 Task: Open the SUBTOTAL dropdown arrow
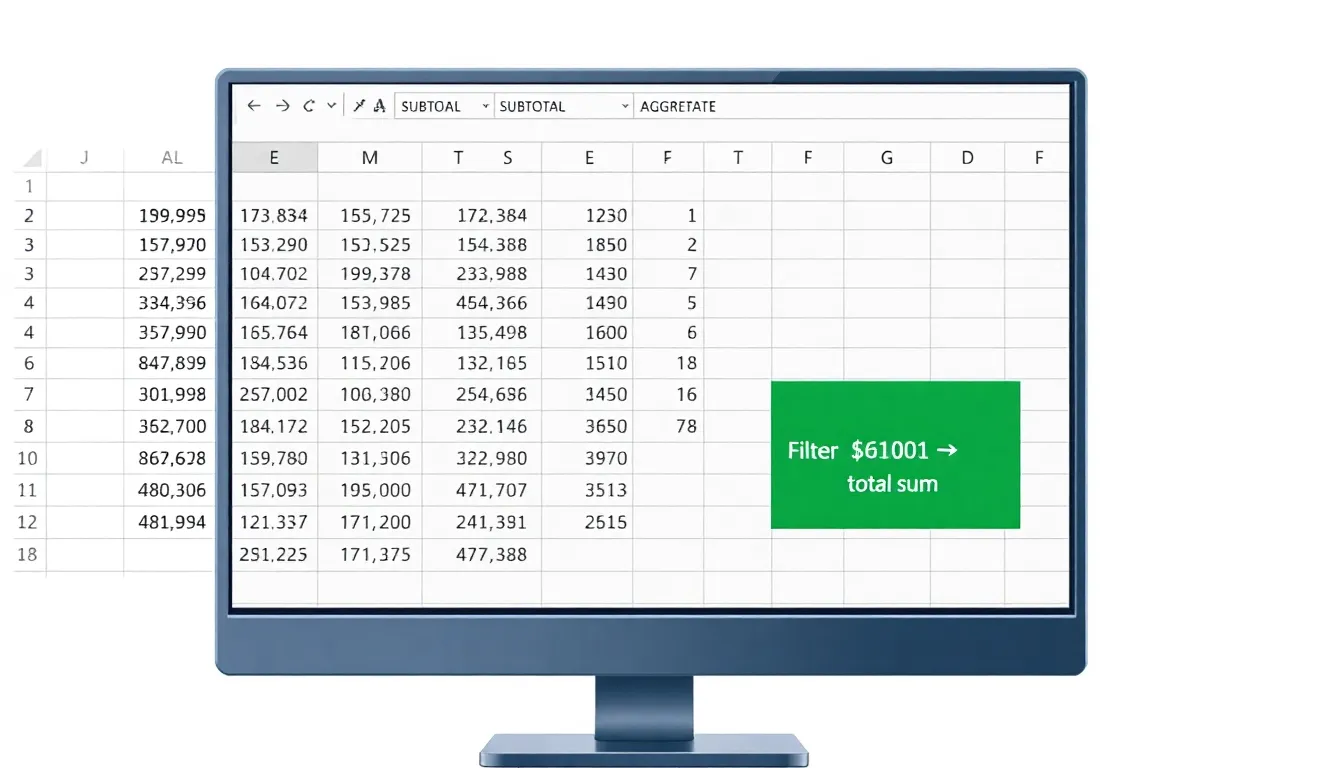625,106
